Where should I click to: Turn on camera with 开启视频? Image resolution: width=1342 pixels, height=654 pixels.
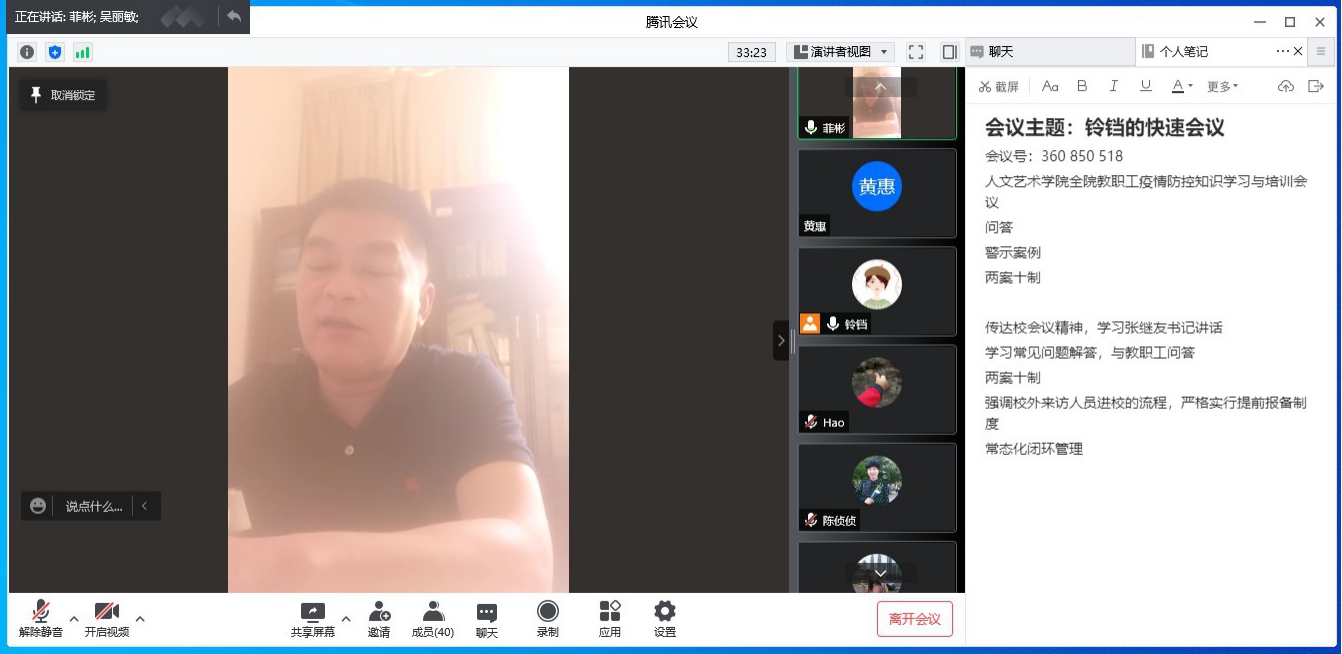[106, 612]
